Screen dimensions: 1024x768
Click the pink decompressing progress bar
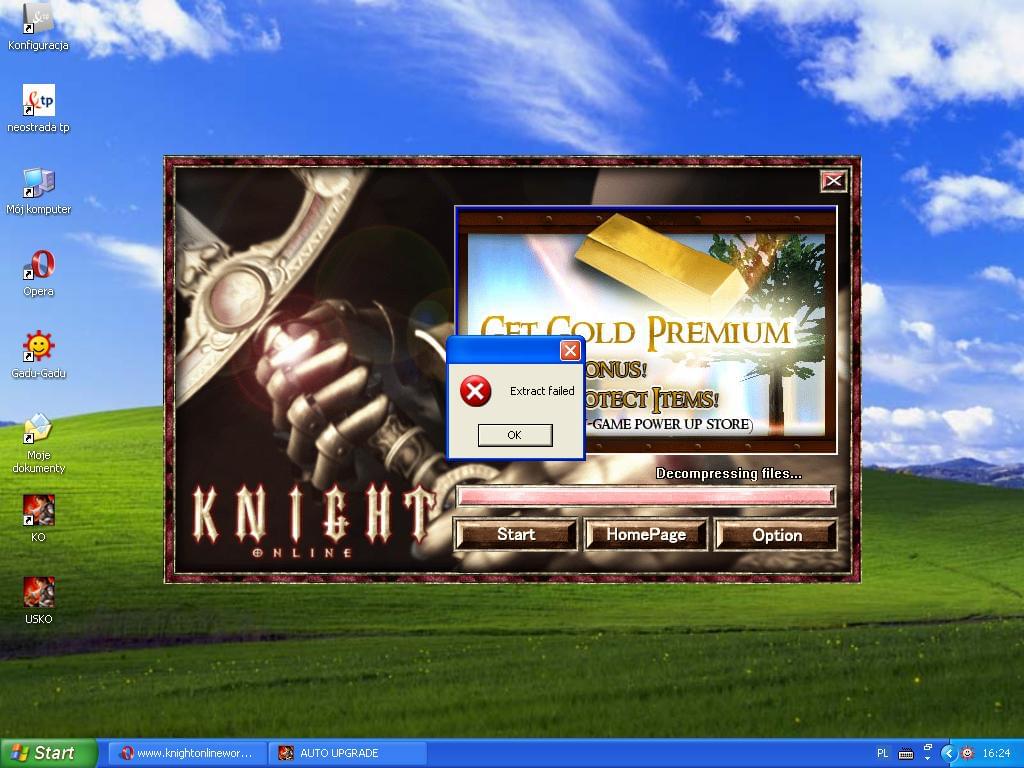pyautogui.click(x=646, y=496)
